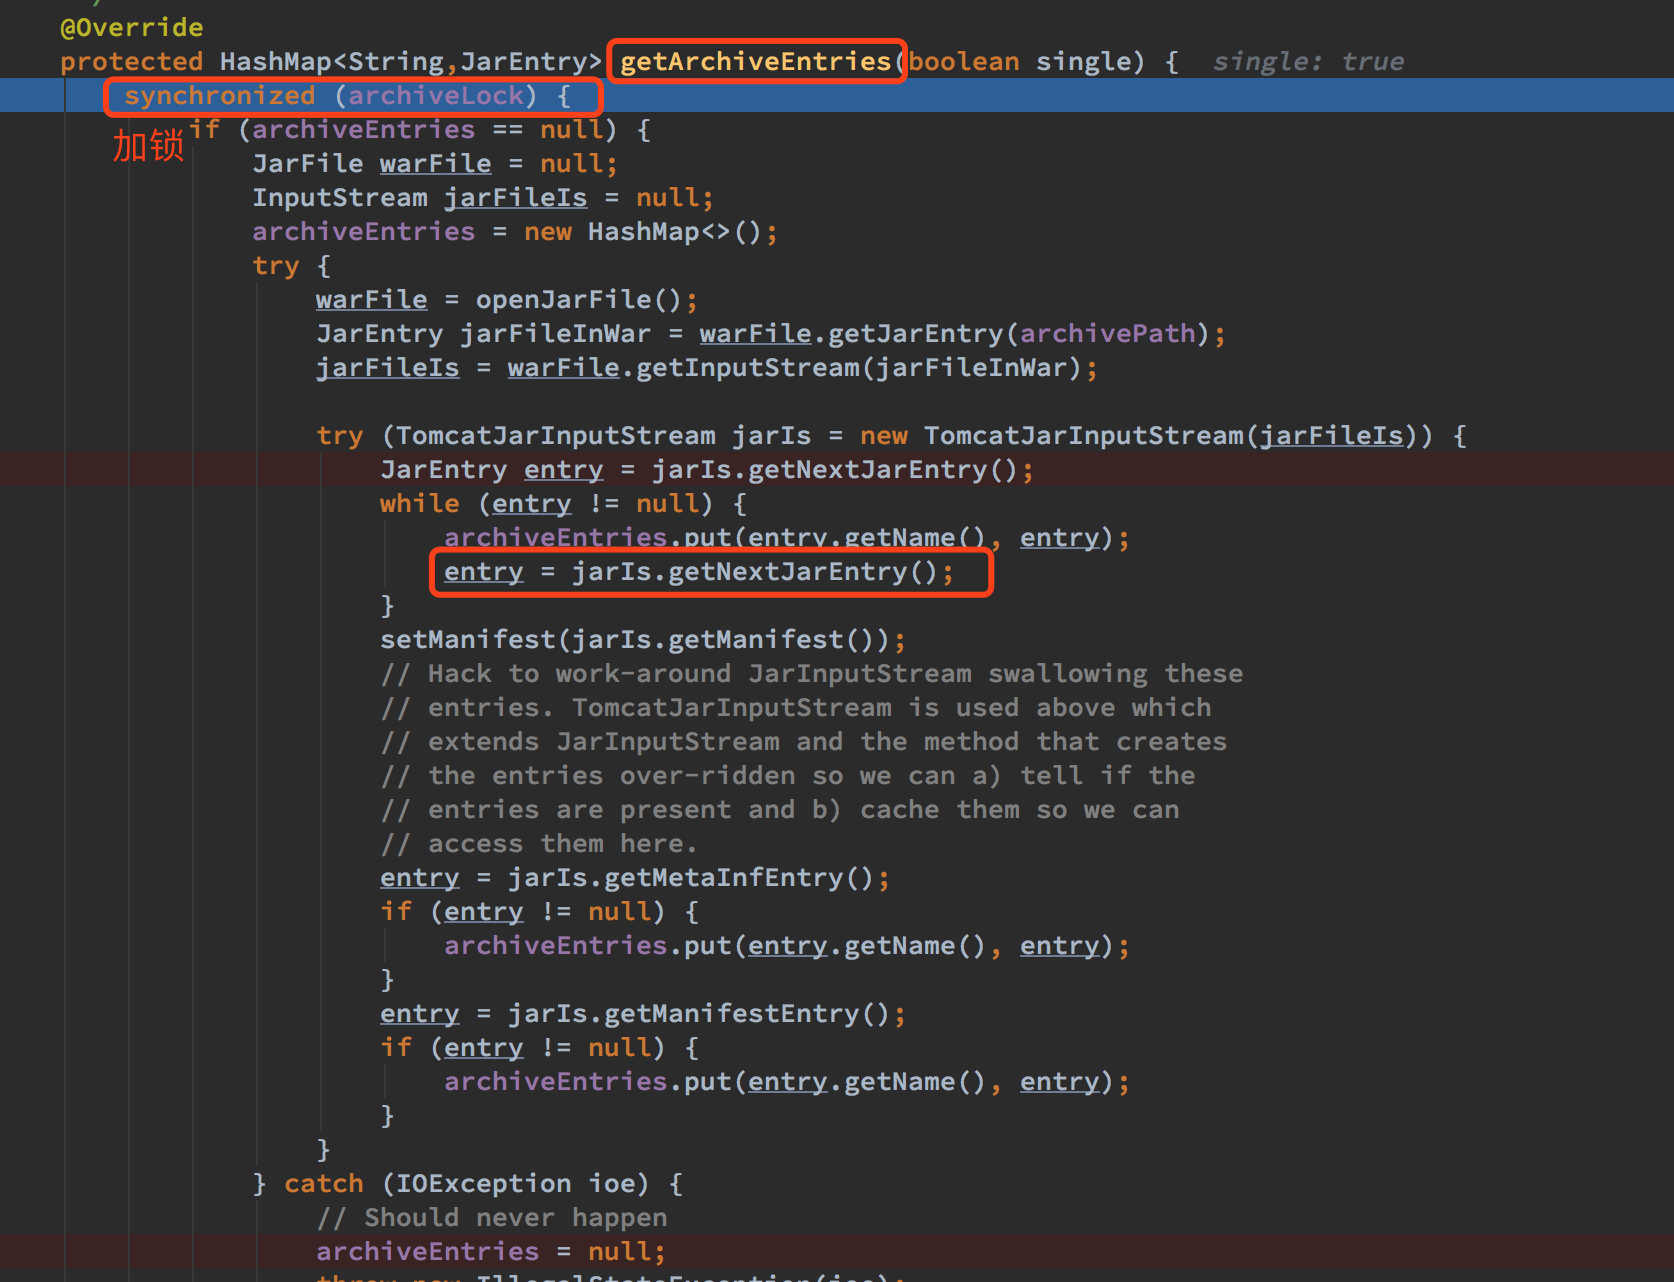Click the getInputStream method call
Viewport: 1674px width, 1282px height.
(747, 367)
